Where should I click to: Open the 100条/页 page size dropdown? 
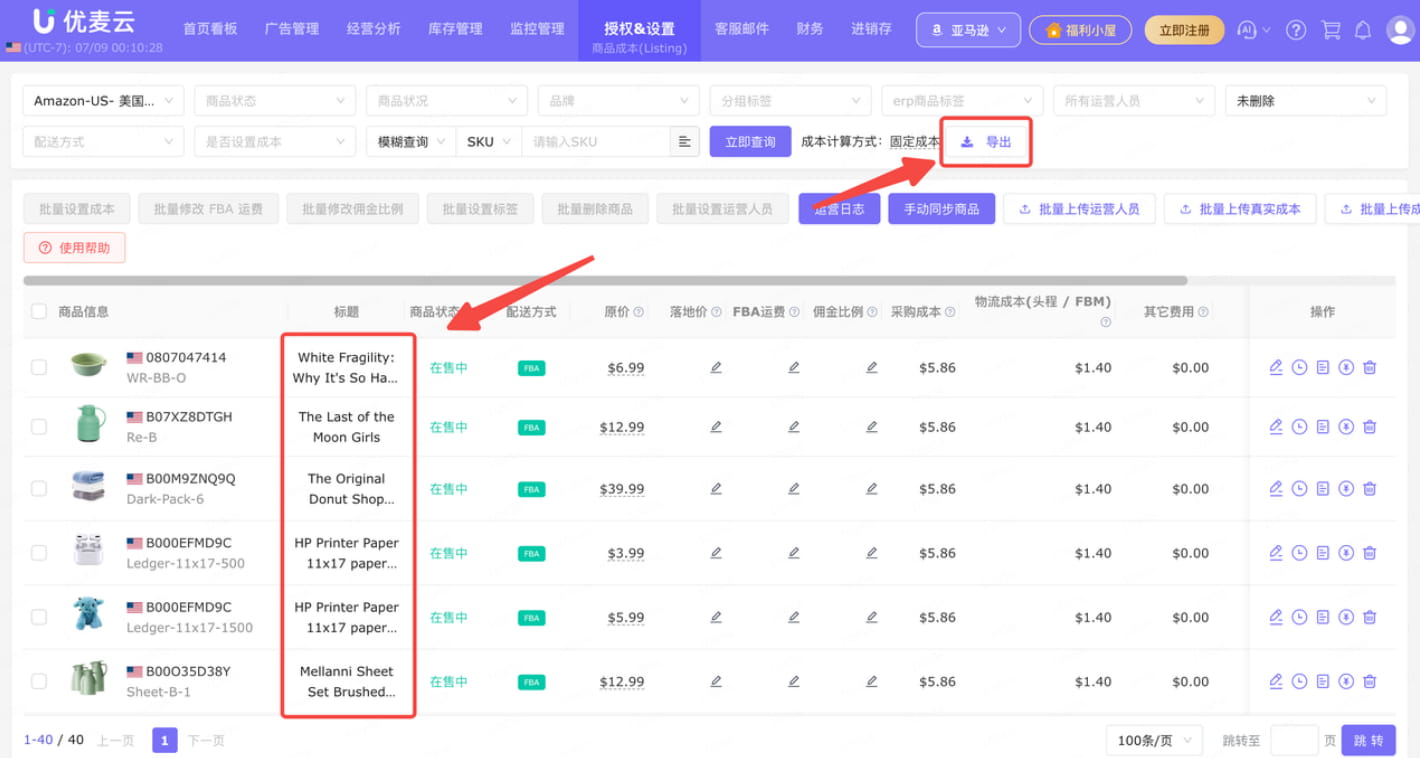[x=1154, y=740]
